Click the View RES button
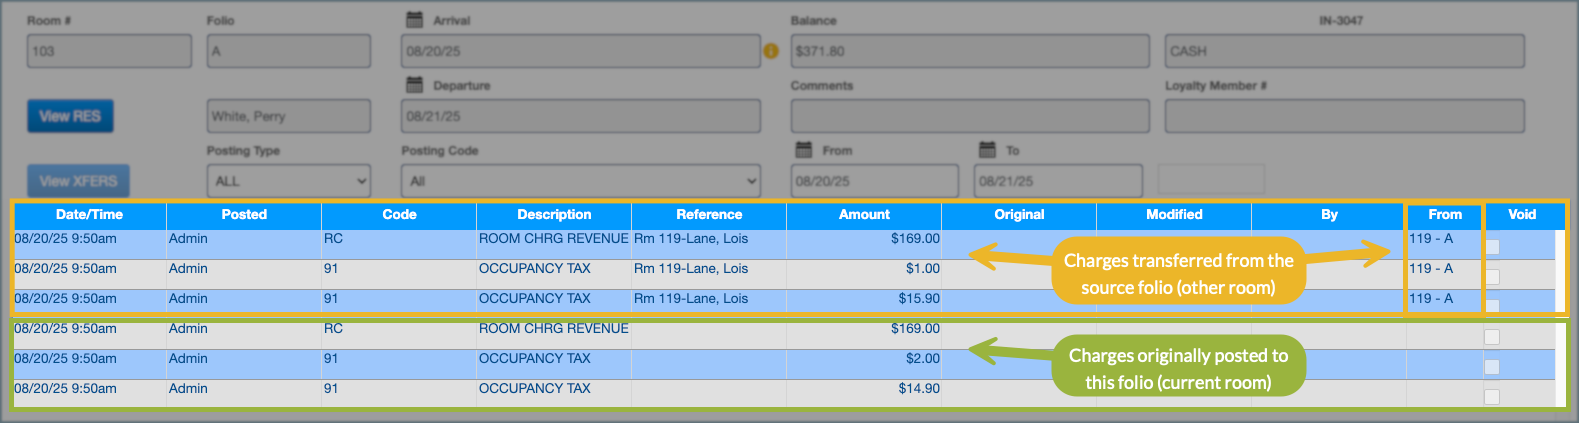 (x=70, y=116)
